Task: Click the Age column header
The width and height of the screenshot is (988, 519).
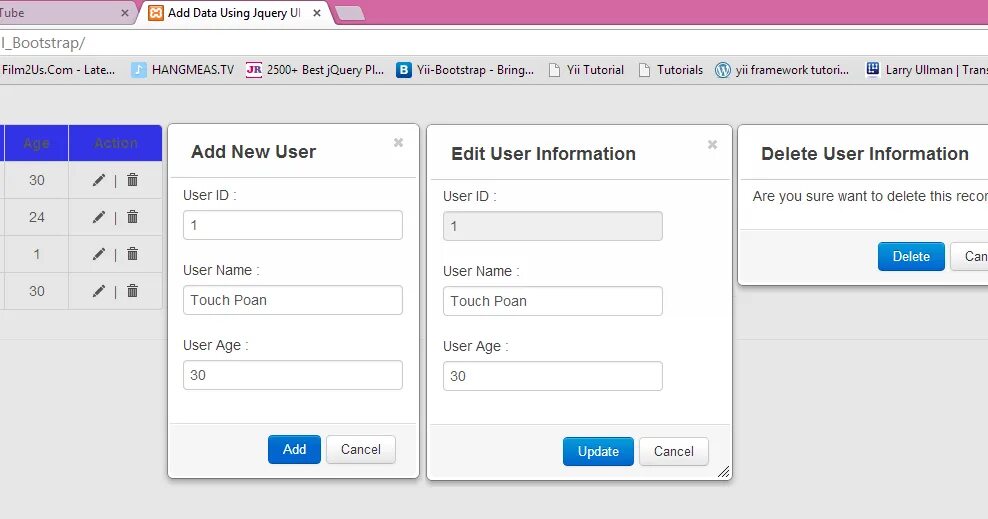Action: point(37,143)
